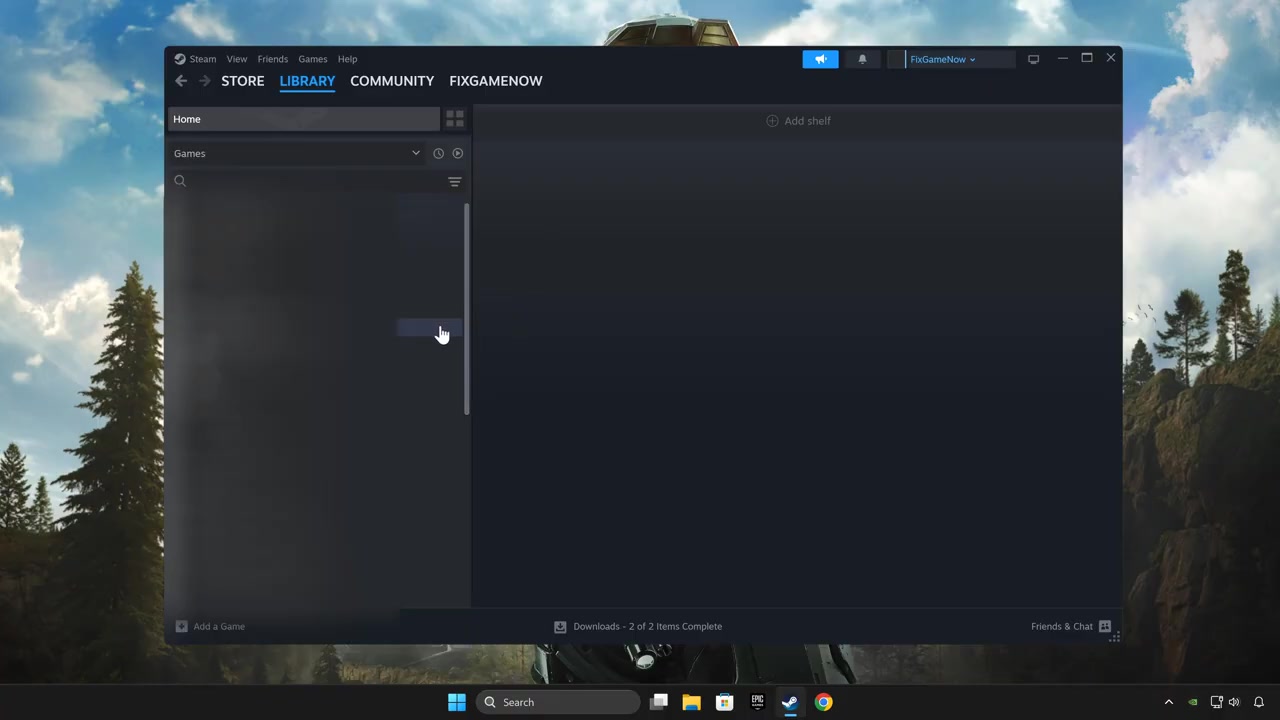Image resolution: width=1280 pixels, height=720 pixels.
Task: Open the network display tray icon
Action: tap(1217, 702)
